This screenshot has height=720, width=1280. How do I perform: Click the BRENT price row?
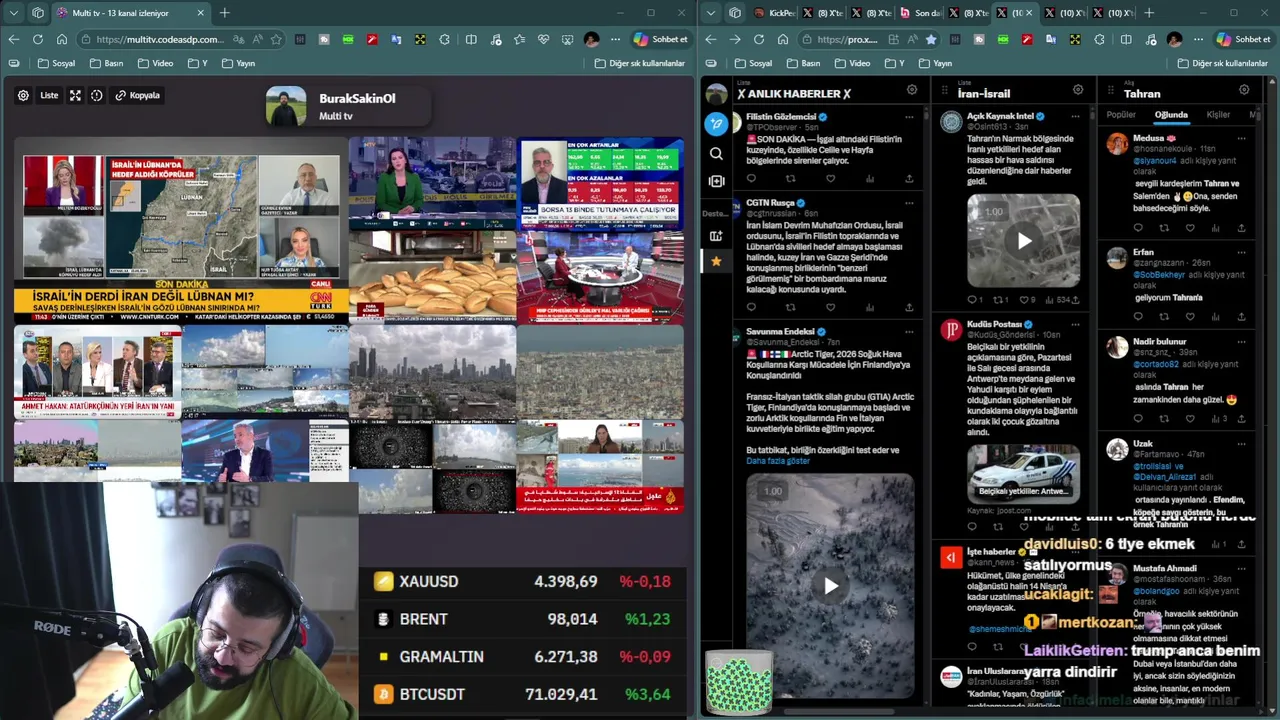point(522,619)
